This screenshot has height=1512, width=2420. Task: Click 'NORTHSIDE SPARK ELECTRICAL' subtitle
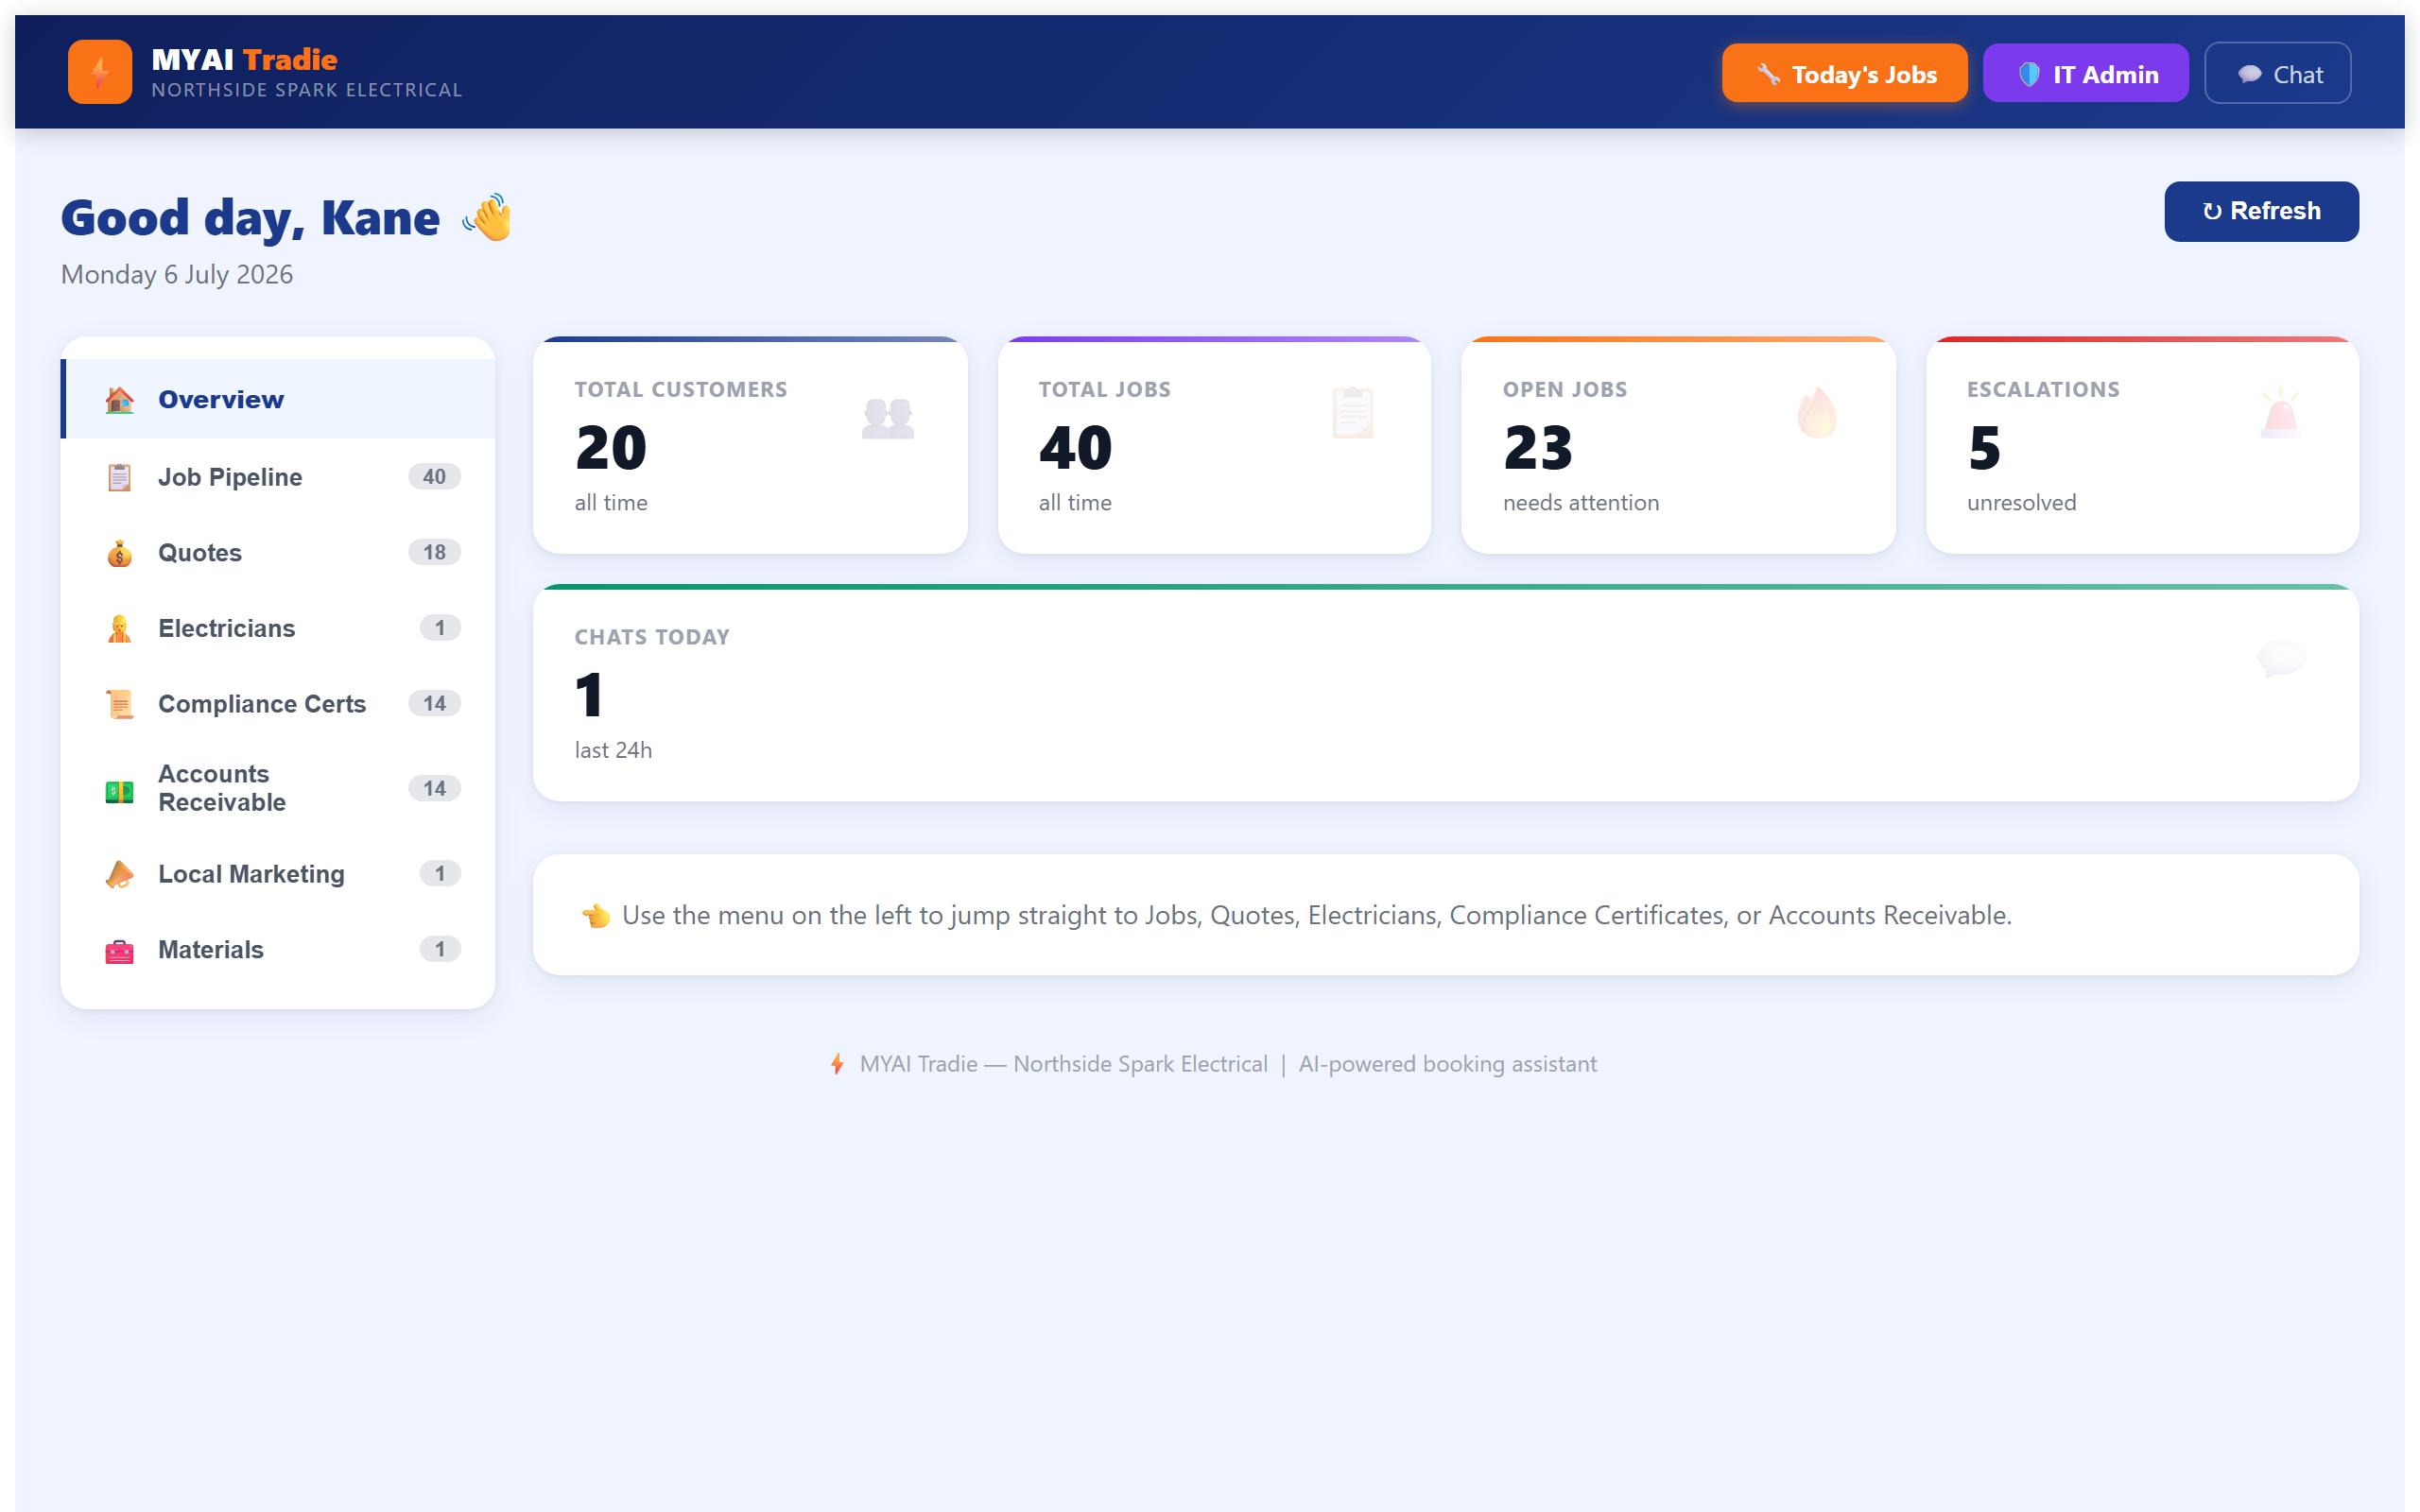tap(306, 90)
